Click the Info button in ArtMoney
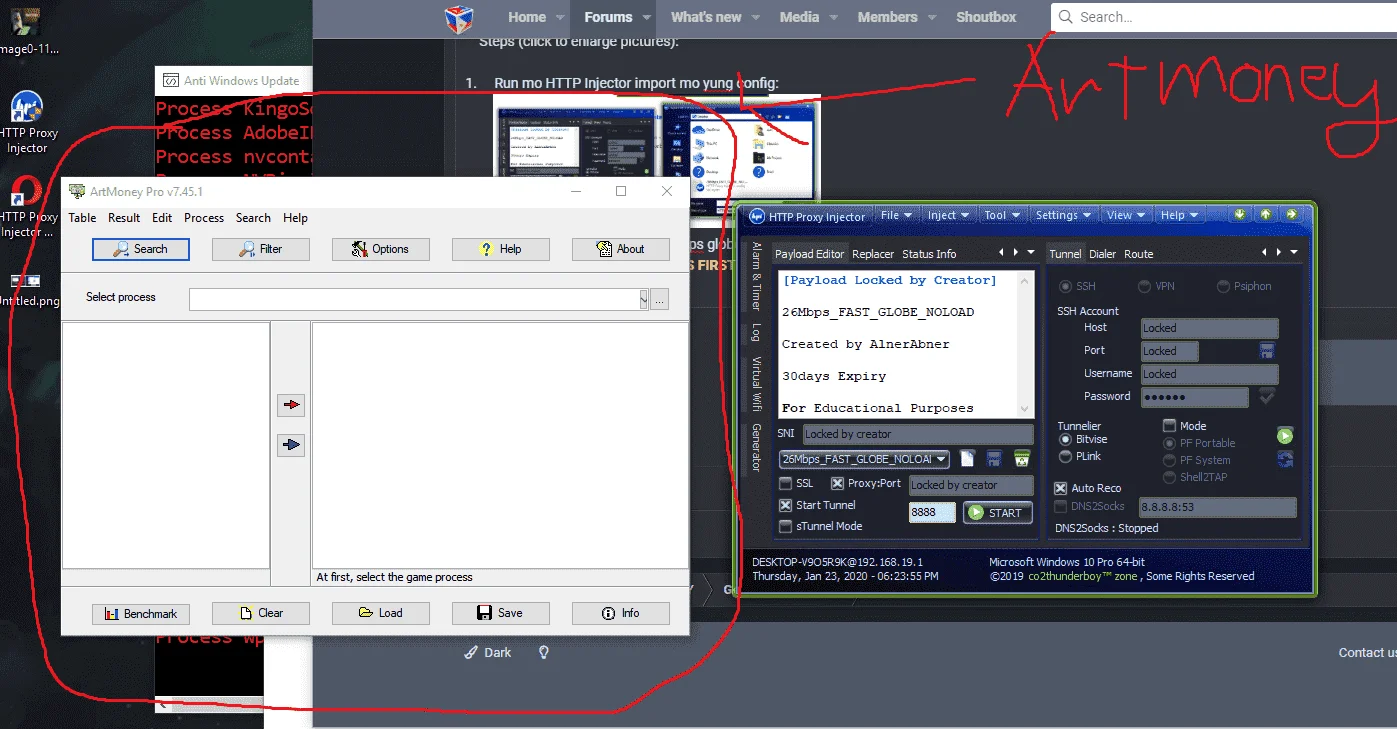The height and width of the screenshot is (729, 1397). click(x=621, y=613)
